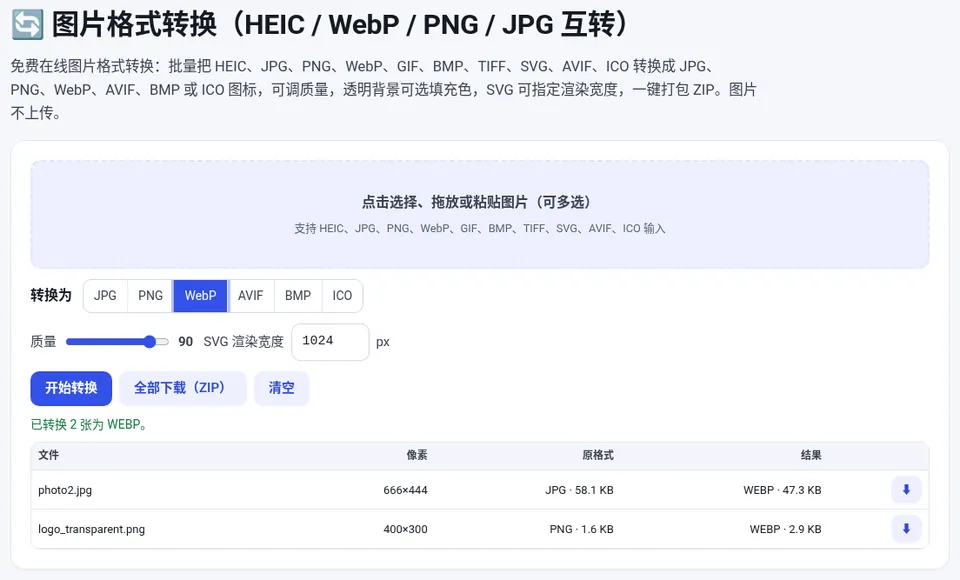Download the converted photo2.jpg WEBP file

tap(906, 489)
